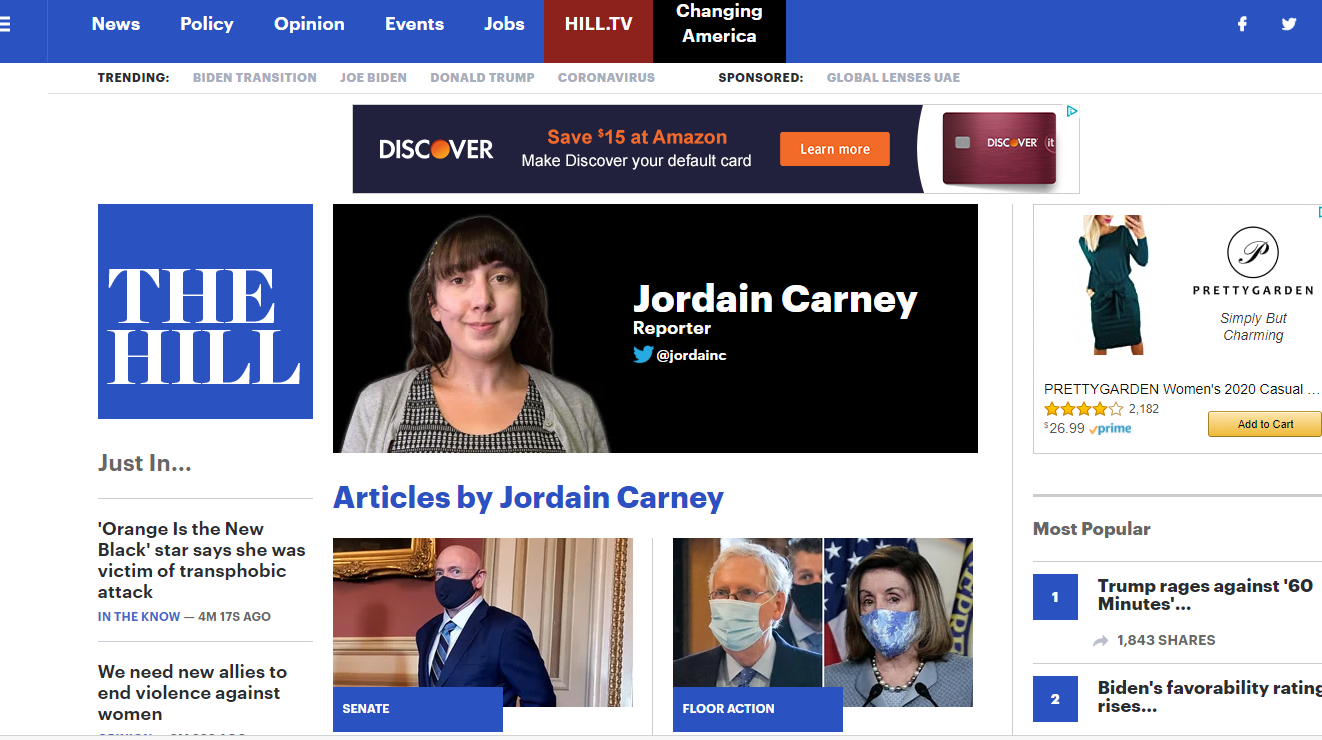
Task: Open 'We need new allies' article
Action: [192, 693]
